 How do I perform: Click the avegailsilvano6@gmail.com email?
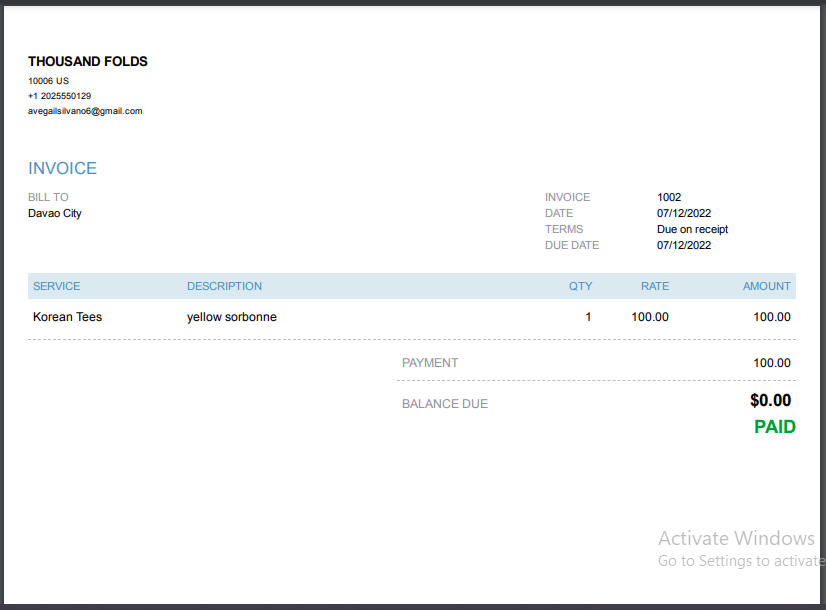click(x=85, y=111)
